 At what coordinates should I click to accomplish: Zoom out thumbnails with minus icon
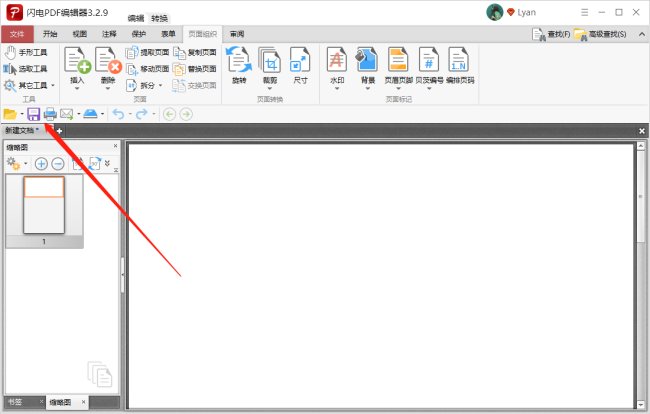(x=58, y=163)
